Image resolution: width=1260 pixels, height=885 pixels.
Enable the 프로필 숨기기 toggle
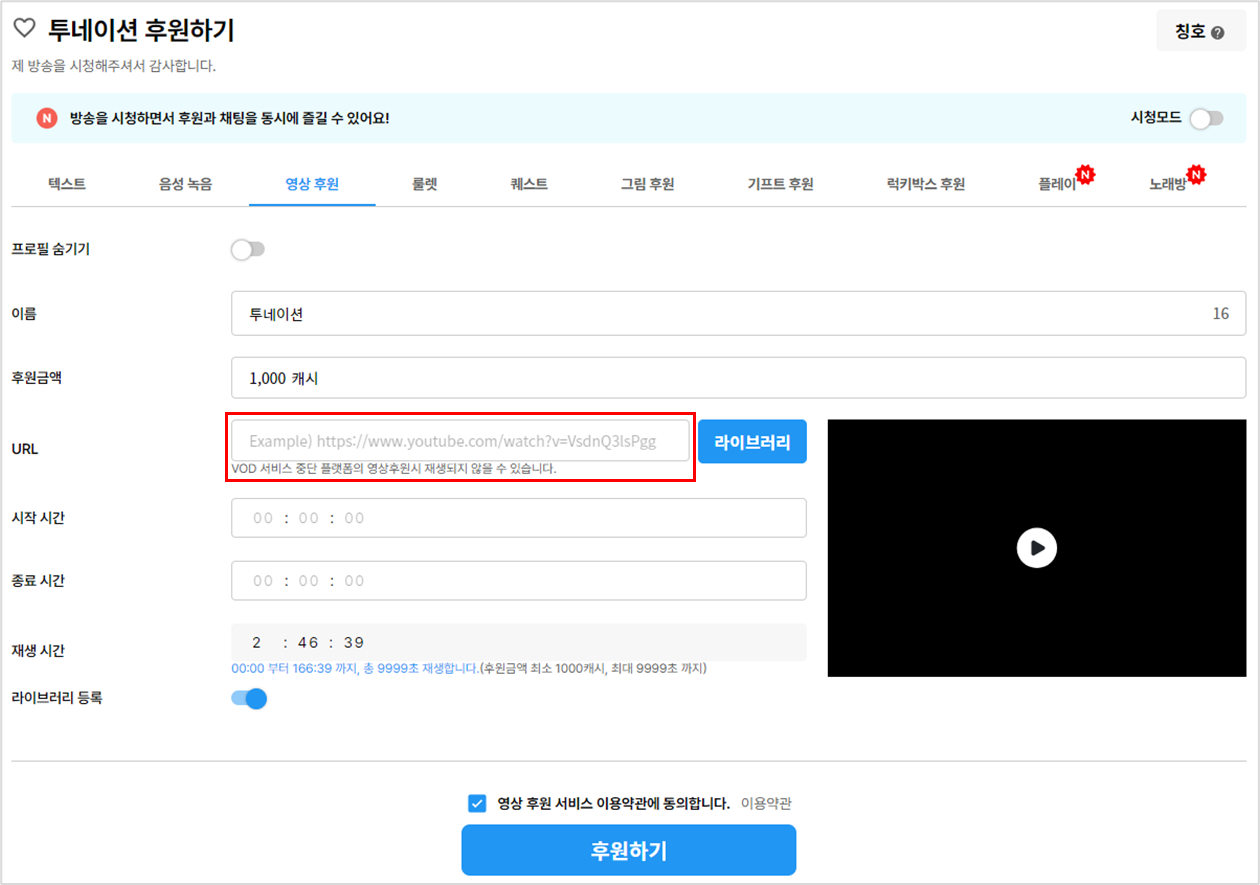pos(247,249)
